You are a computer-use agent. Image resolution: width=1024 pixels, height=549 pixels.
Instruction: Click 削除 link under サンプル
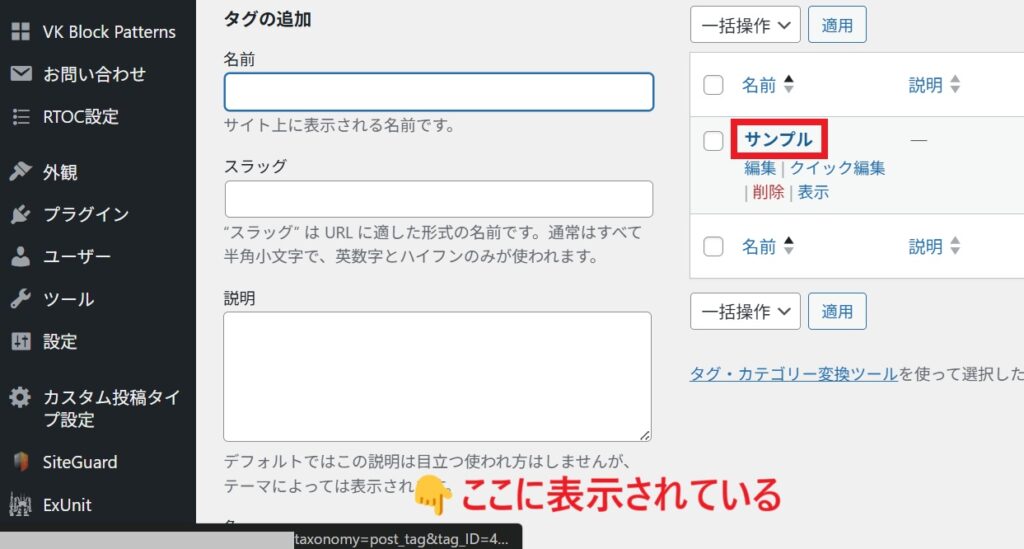pos(768,192)
